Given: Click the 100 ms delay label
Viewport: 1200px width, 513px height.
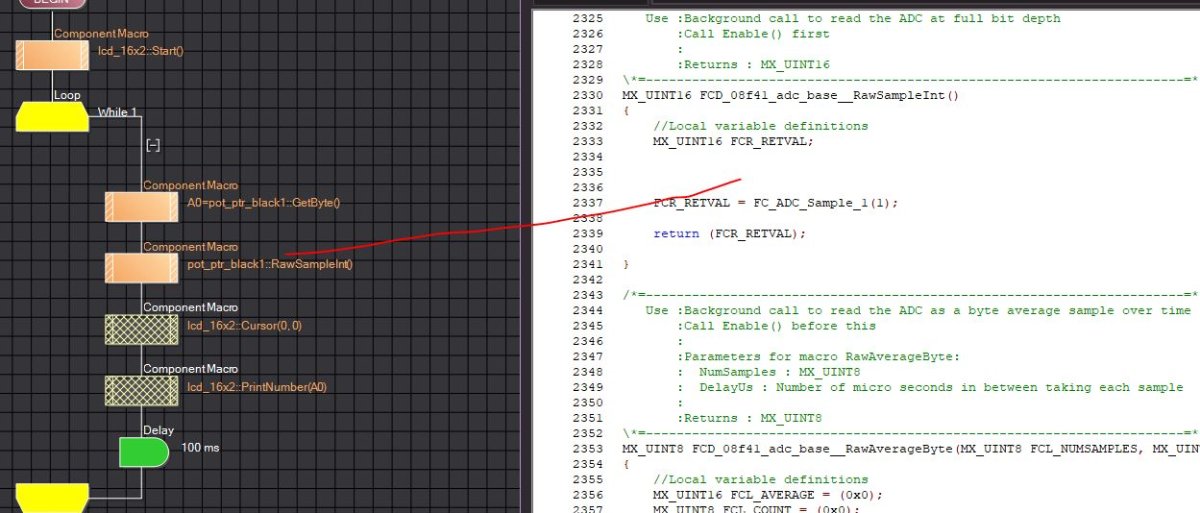Looking at the screenshot, I should tap(200, 447).
